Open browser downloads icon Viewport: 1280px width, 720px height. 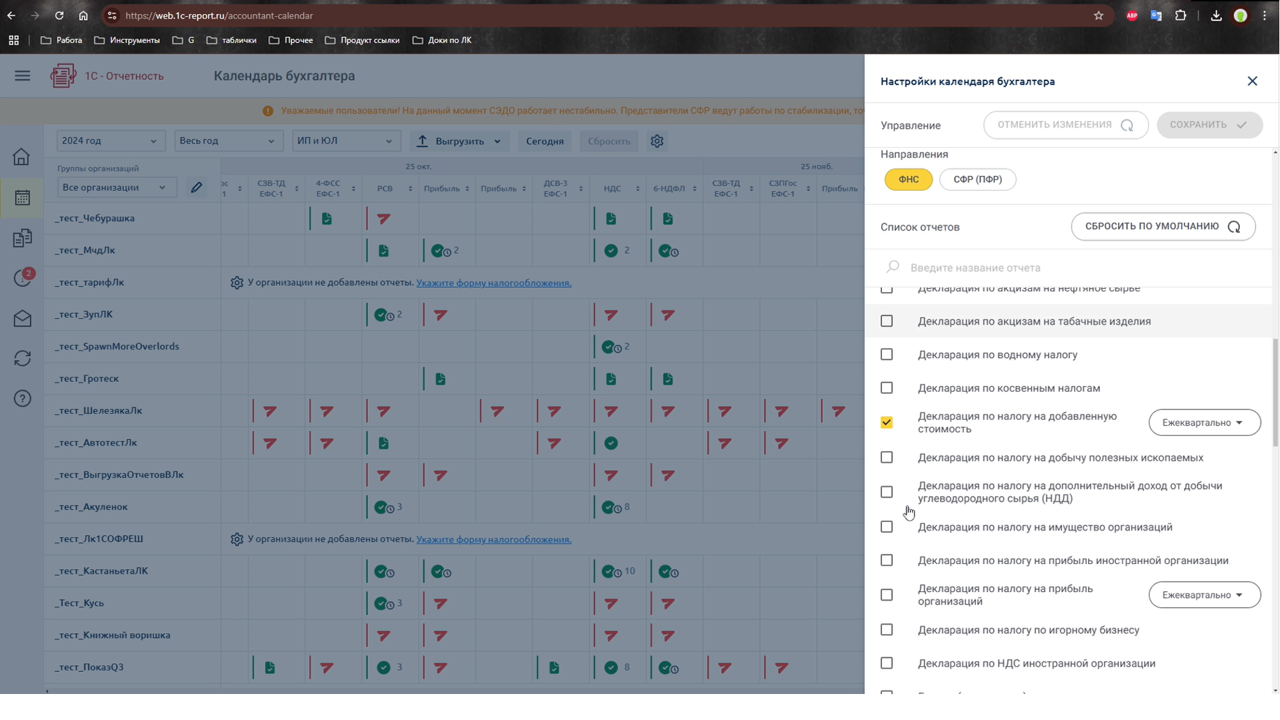(1216, 16)
